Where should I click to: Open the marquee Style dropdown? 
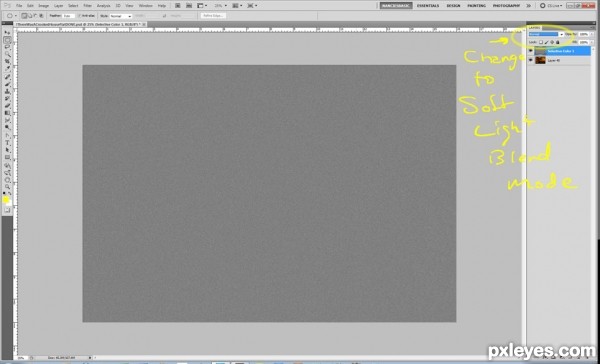click(x=121, y=16)
